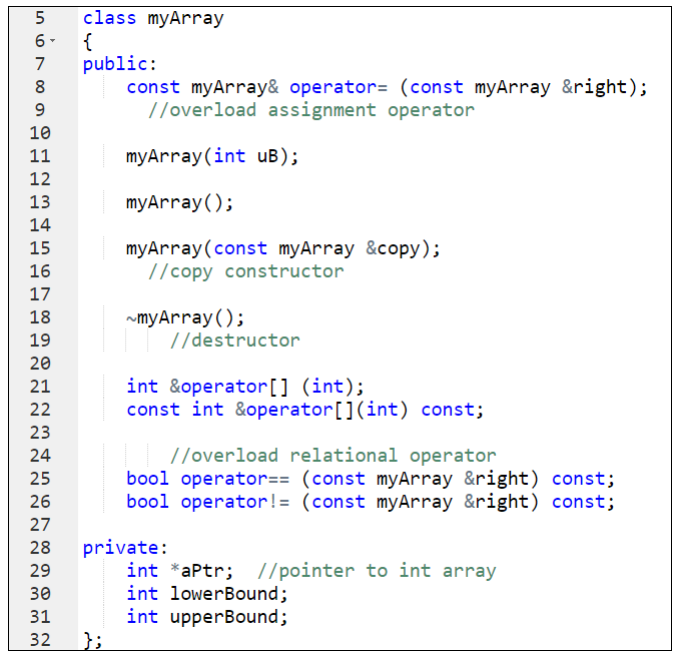Click the opening brace on line 6
The height and width of the screenshot is (652, 673).
click(x=88, y=42)
